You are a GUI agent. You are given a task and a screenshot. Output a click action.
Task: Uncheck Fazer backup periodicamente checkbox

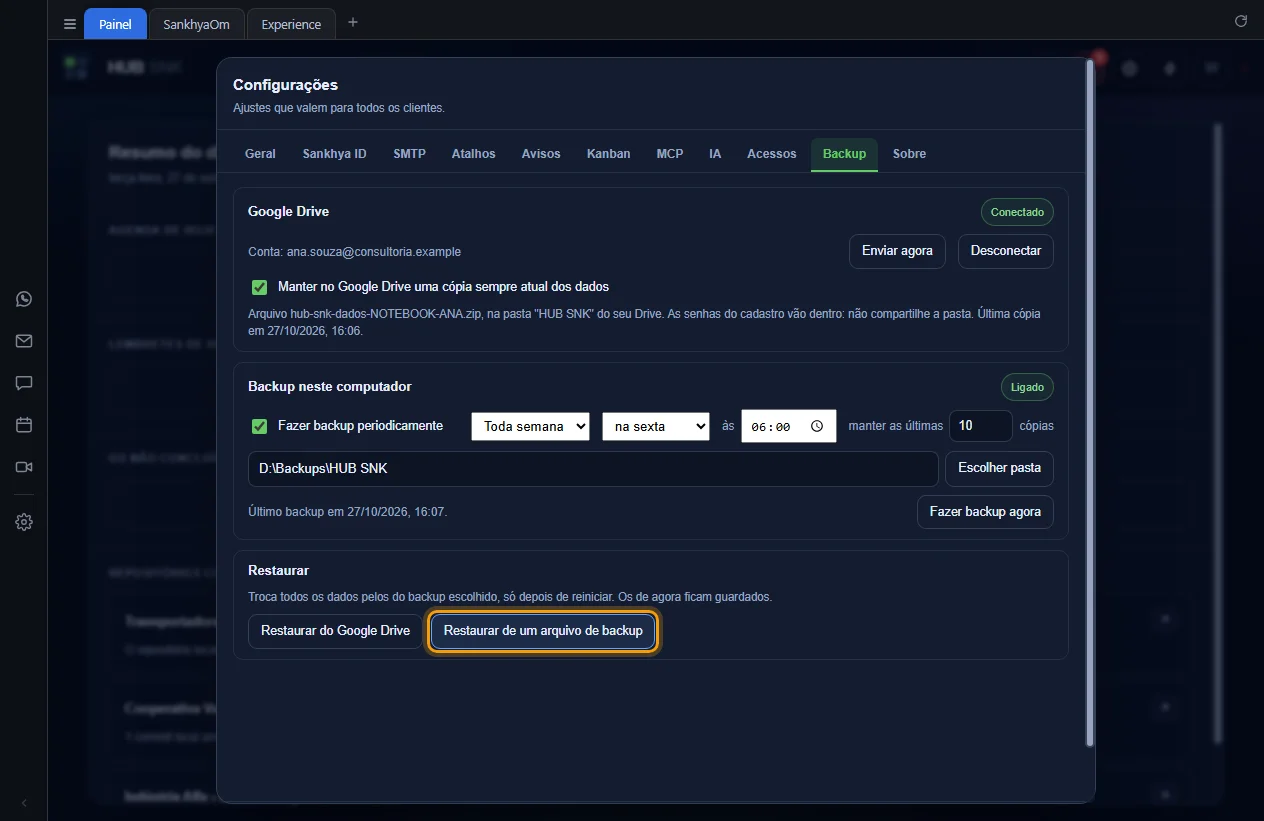click(x=260, y=426)
